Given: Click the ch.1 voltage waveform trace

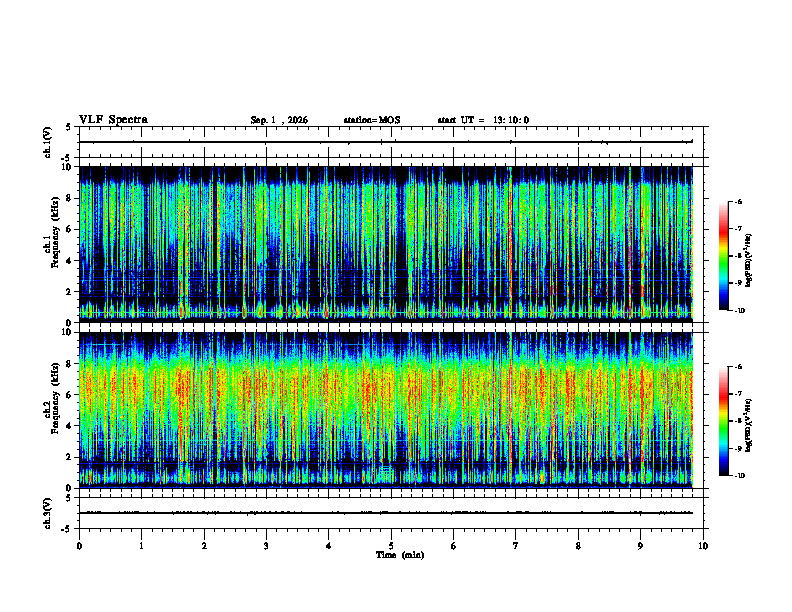Looking at the screenshot, I should point(386,142).
